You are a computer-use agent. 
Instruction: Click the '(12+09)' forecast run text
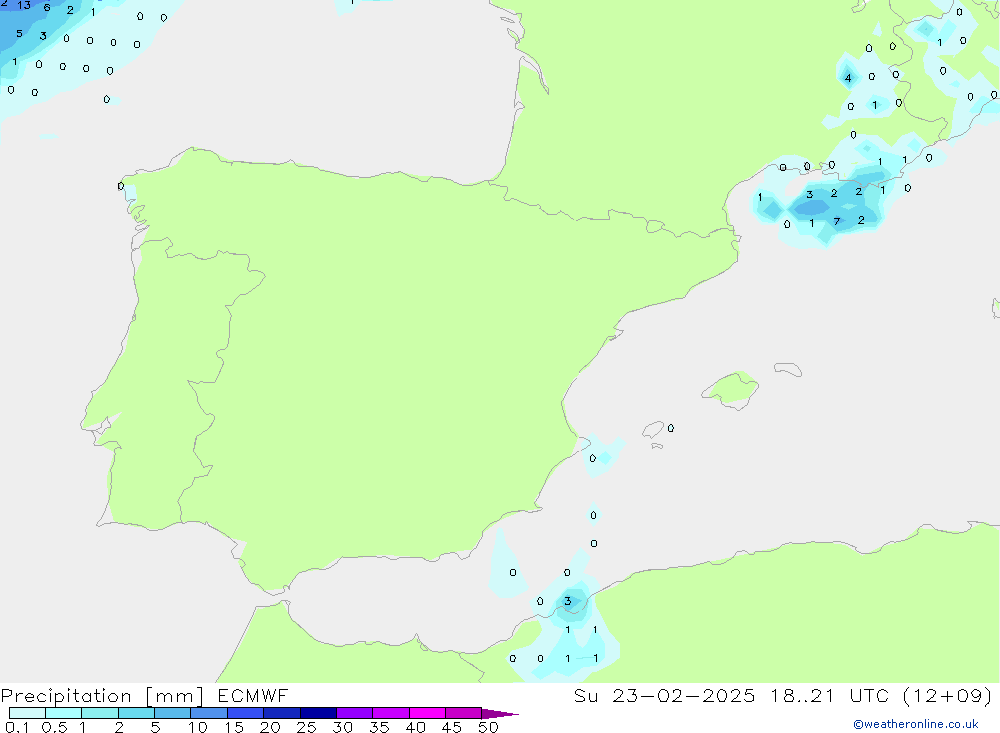tap(948, 695)
